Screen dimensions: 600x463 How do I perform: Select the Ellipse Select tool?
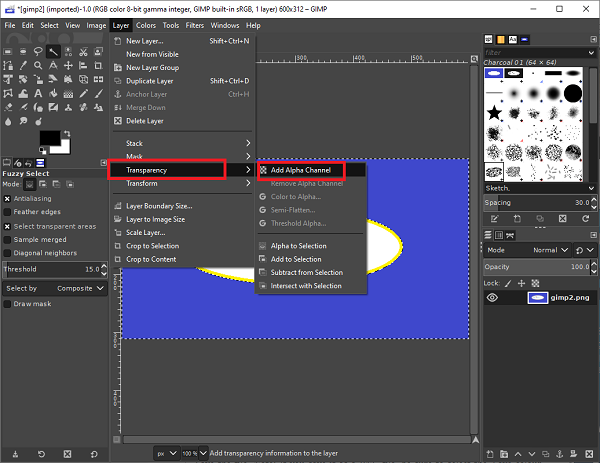click(x=23, y=51)
